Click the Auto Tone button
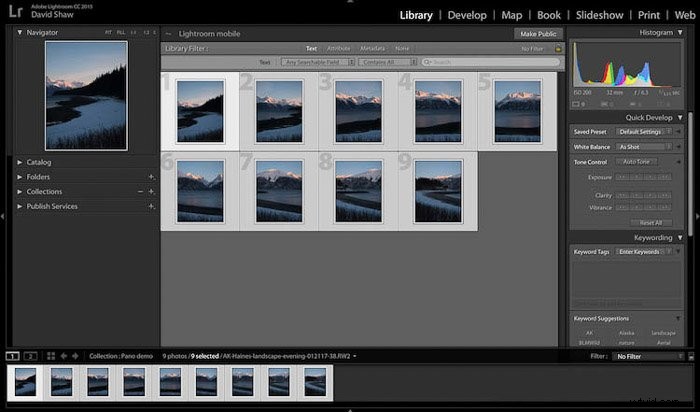This screenshot has height=412, width=700. click(x=636, y=162)
